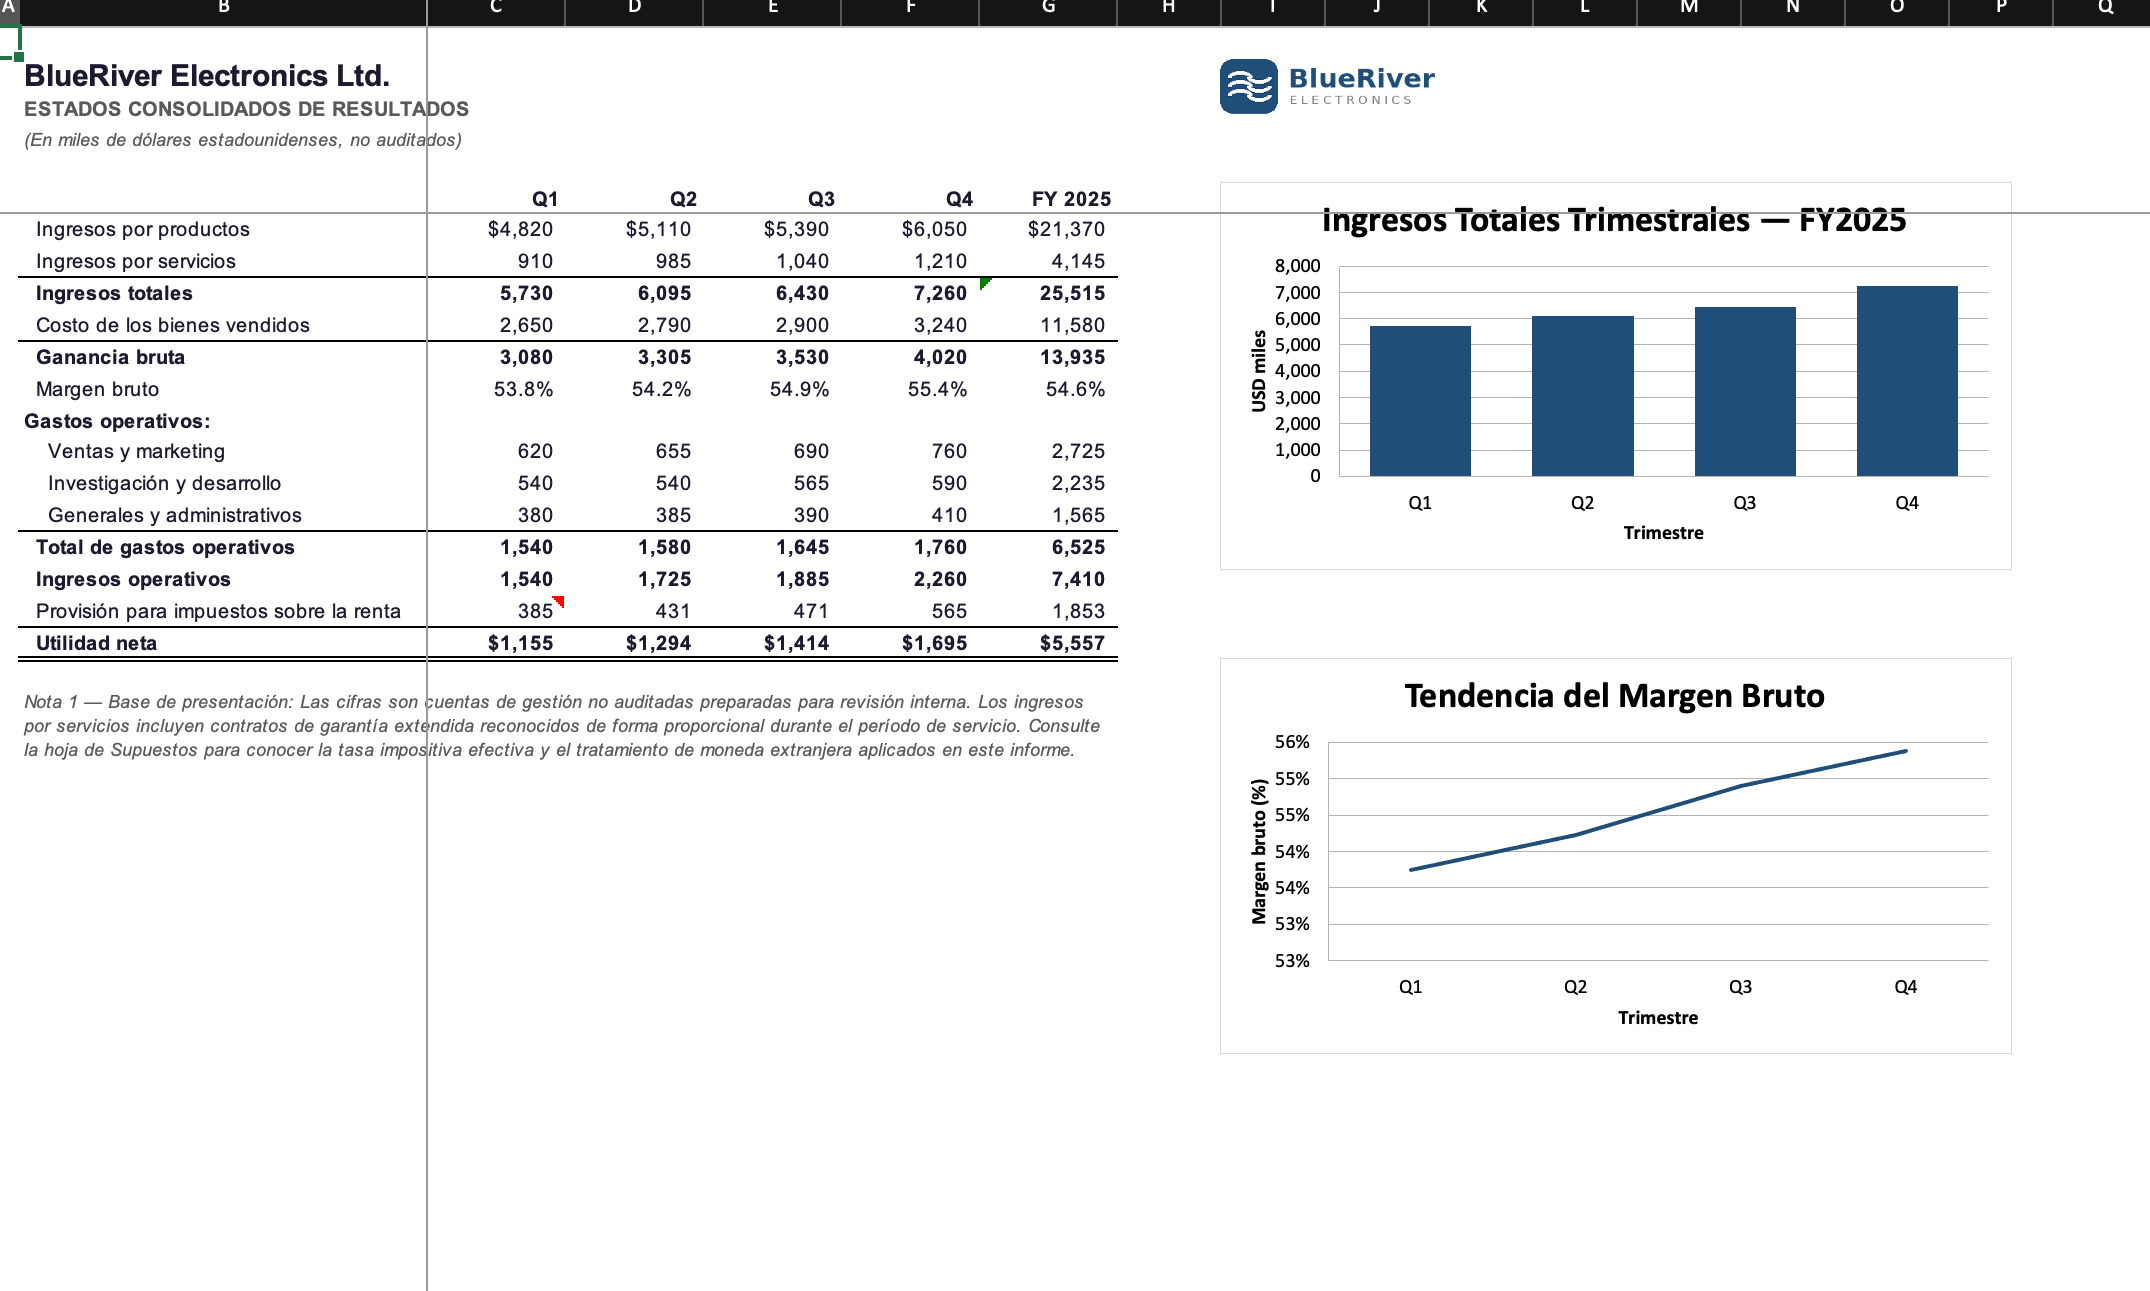Select the Margen bruto row label
Viewport: 2150px width, 1291px height.
(x=97, y=389)
